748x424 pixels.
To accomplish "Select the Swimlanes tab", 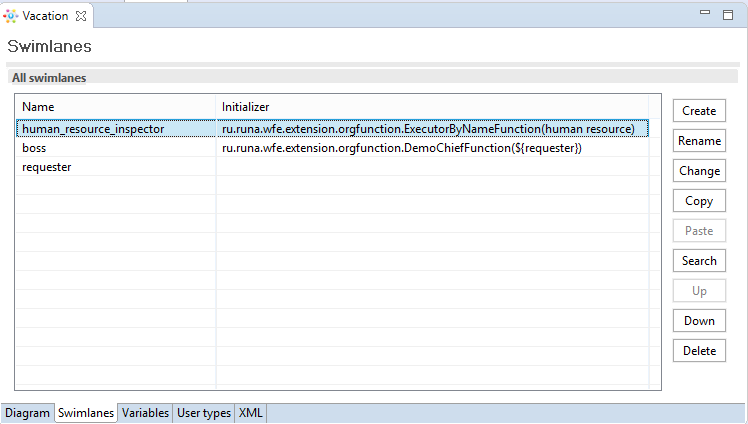I will tap(86, 413).
